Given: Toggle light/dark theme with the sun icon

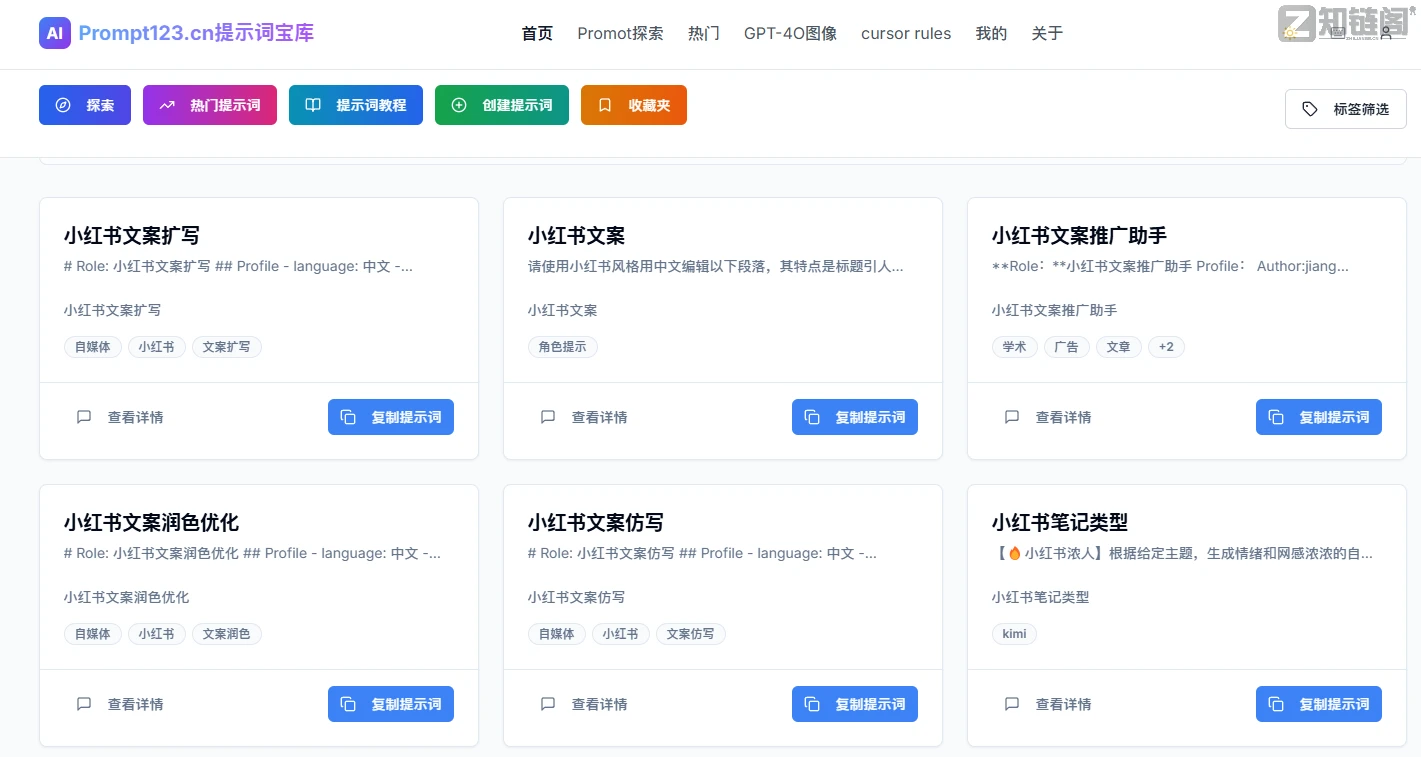Looking at the screenshot, I should coord(1289,32).
